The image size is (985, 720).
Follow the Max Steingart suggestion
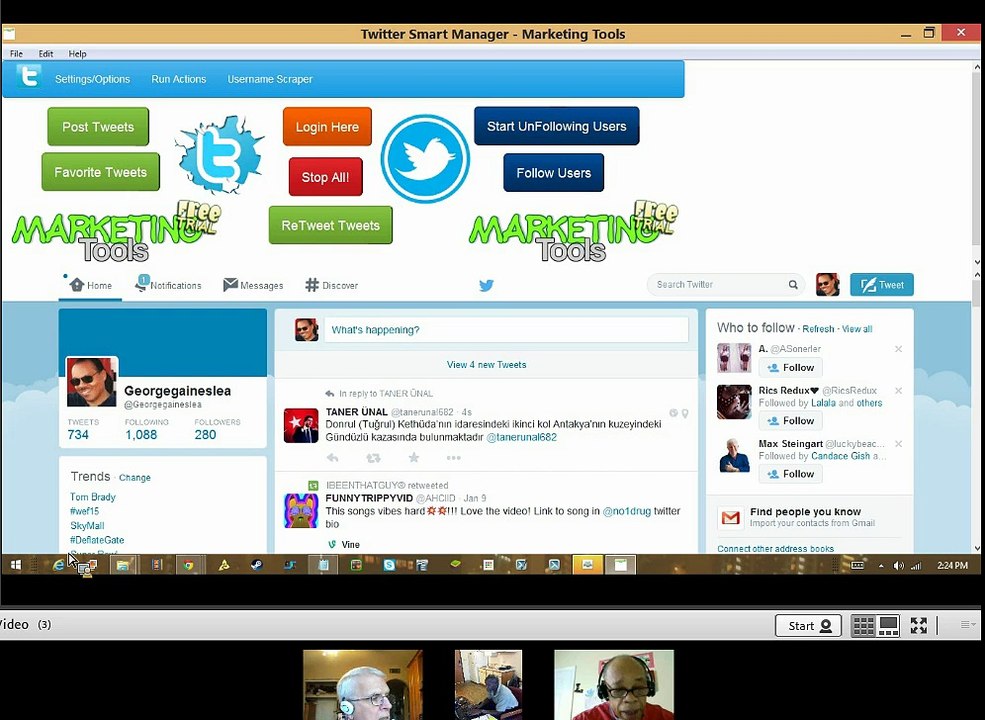click(790, 474)
